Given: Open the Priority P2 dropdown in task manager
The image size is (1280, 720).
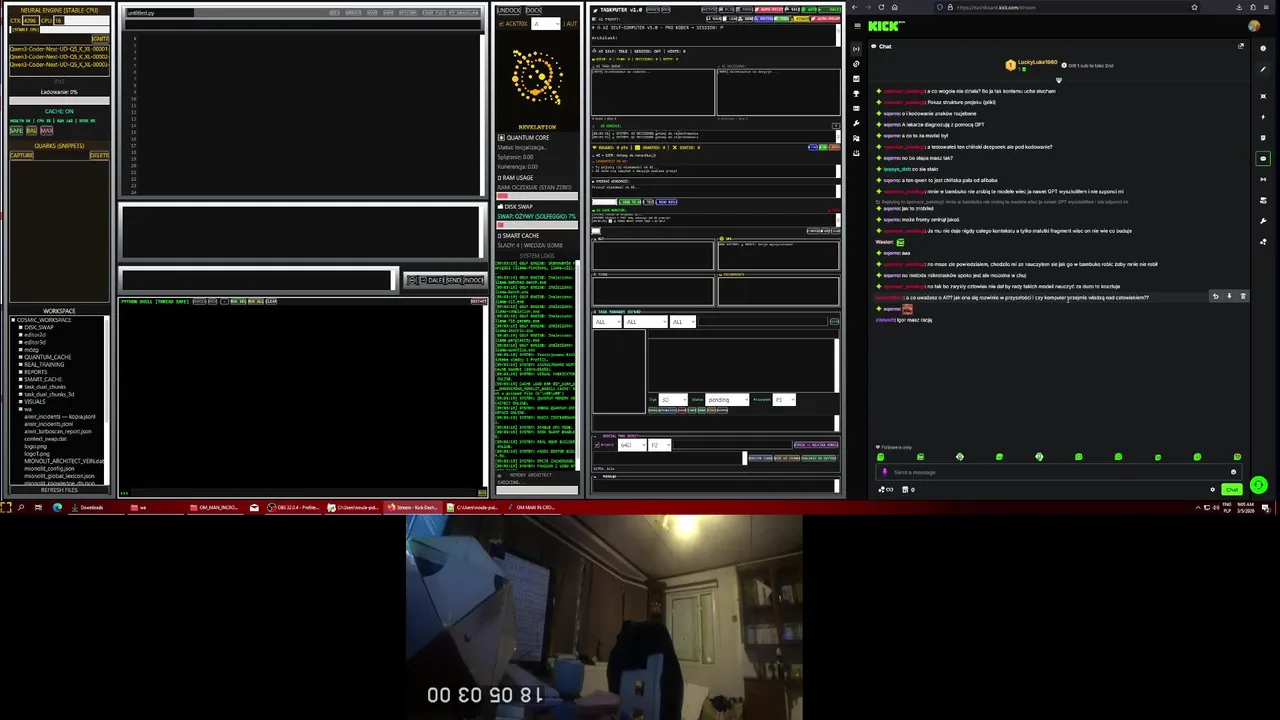Looking at the screenshot, I should tap(784, 399).
